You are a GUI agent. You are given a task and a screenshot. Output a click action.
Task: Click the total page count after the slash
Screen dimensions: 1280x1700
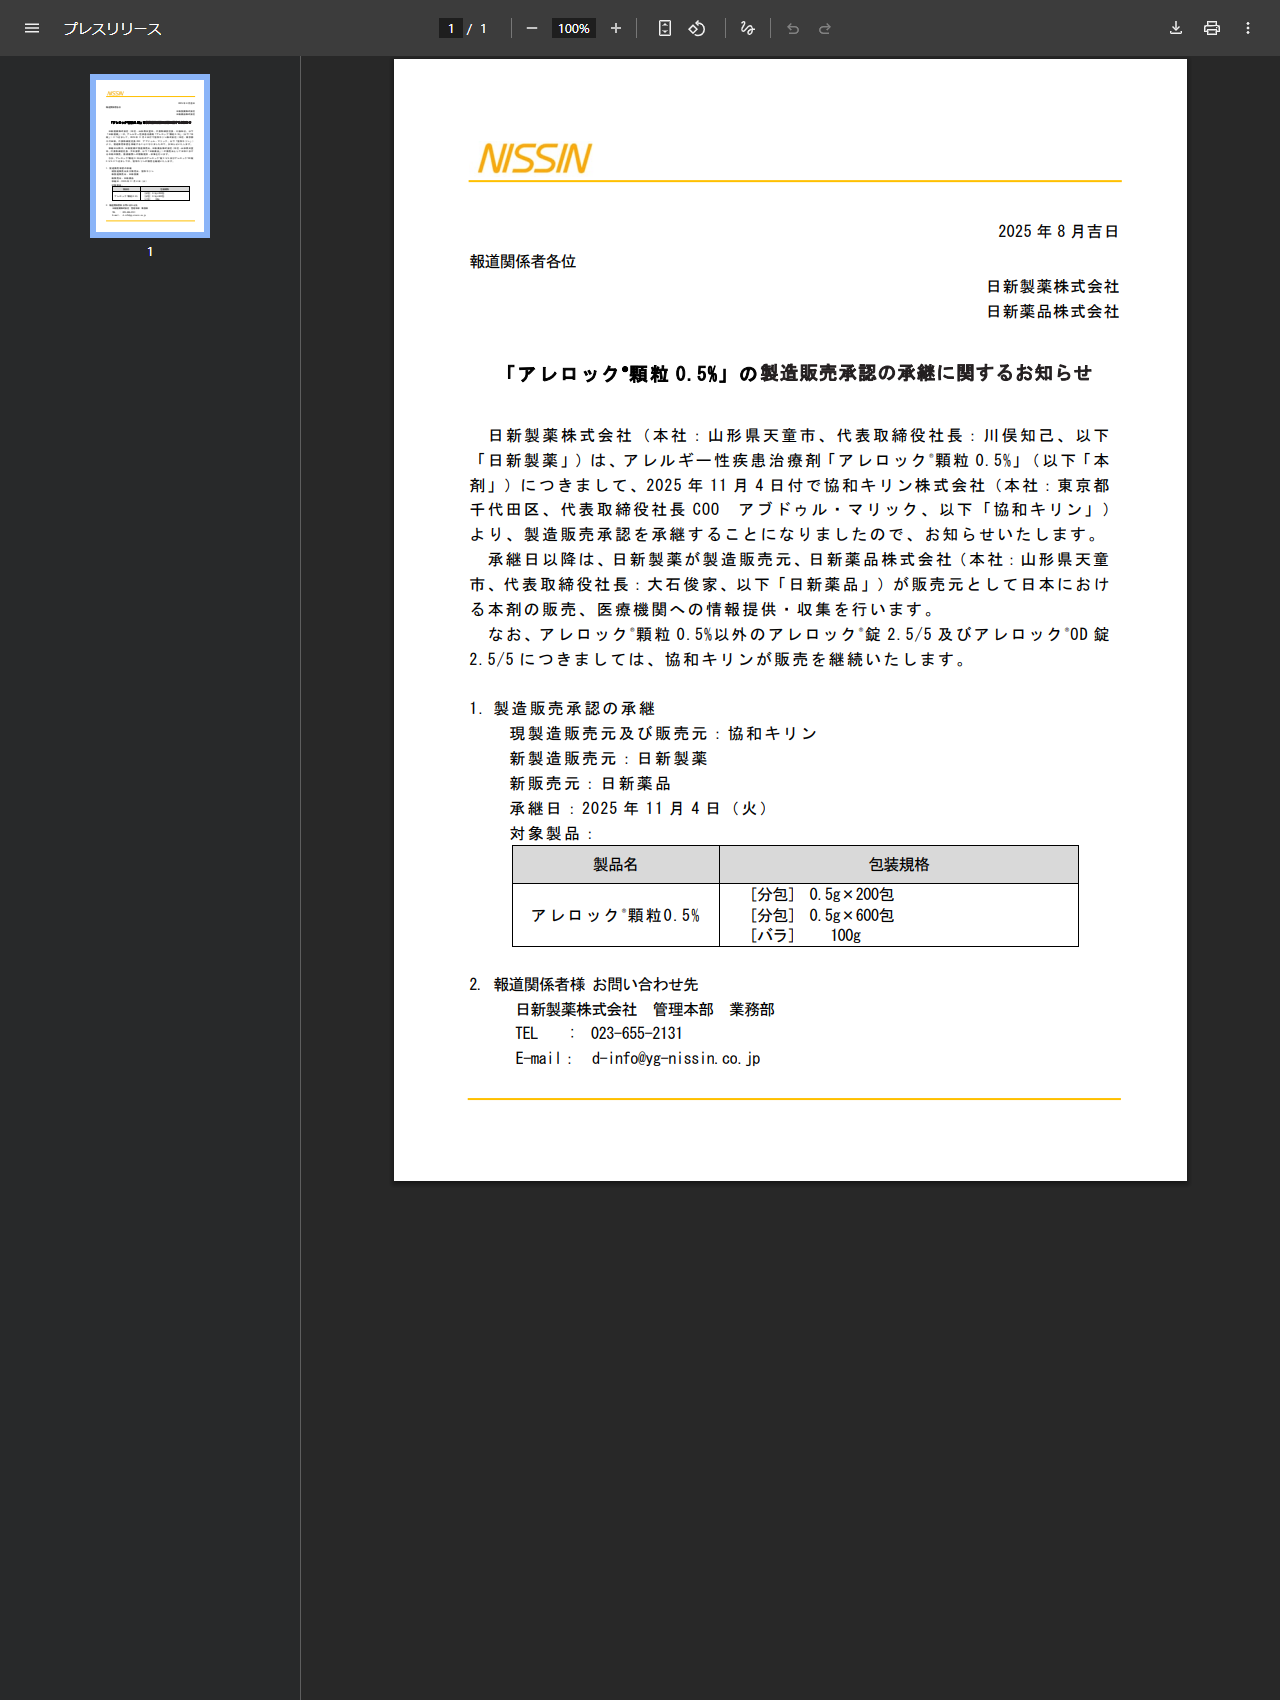coord(483,29)
